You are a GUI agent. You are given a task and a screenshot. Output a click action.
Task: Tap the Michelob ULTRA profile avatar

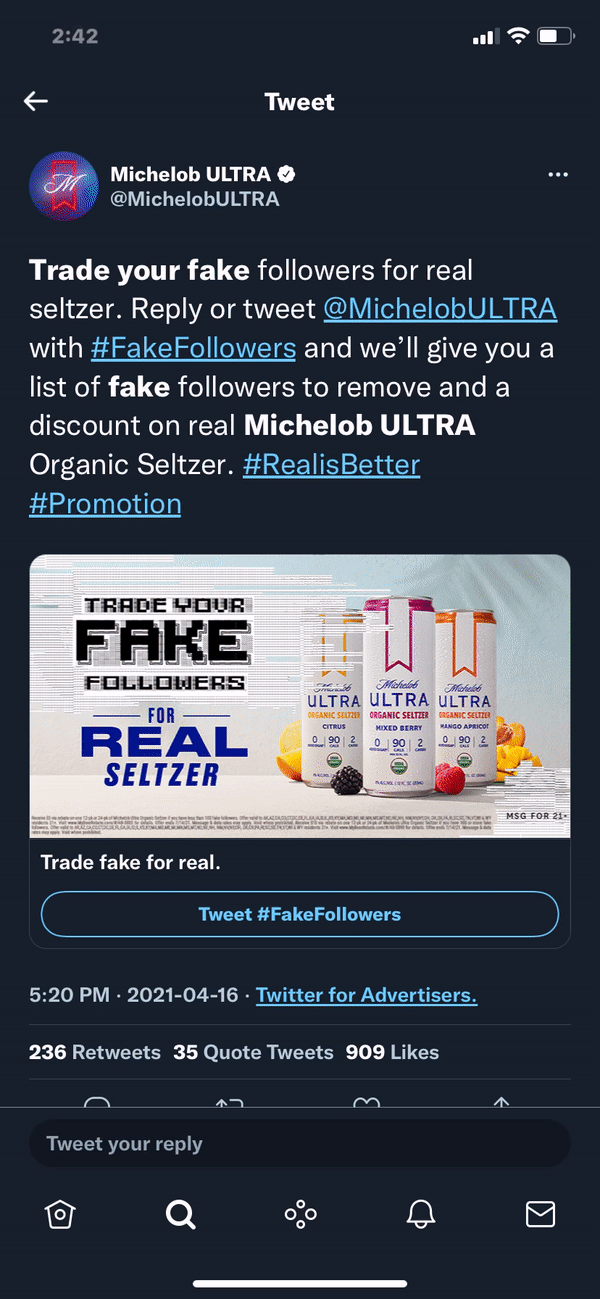(x=64, y=187)
